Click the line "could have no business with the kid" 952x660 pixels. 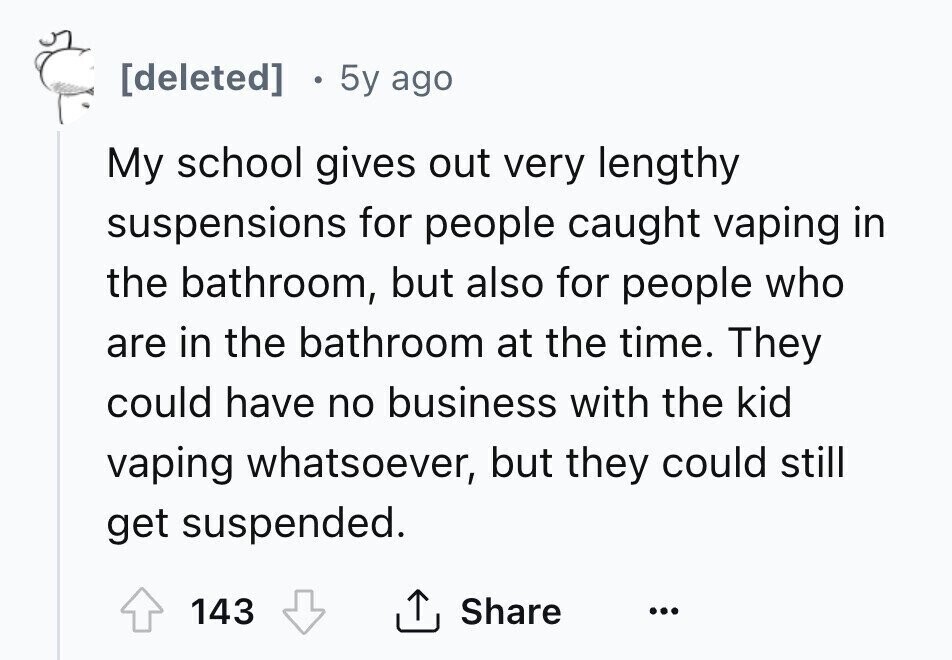point(449,404)
